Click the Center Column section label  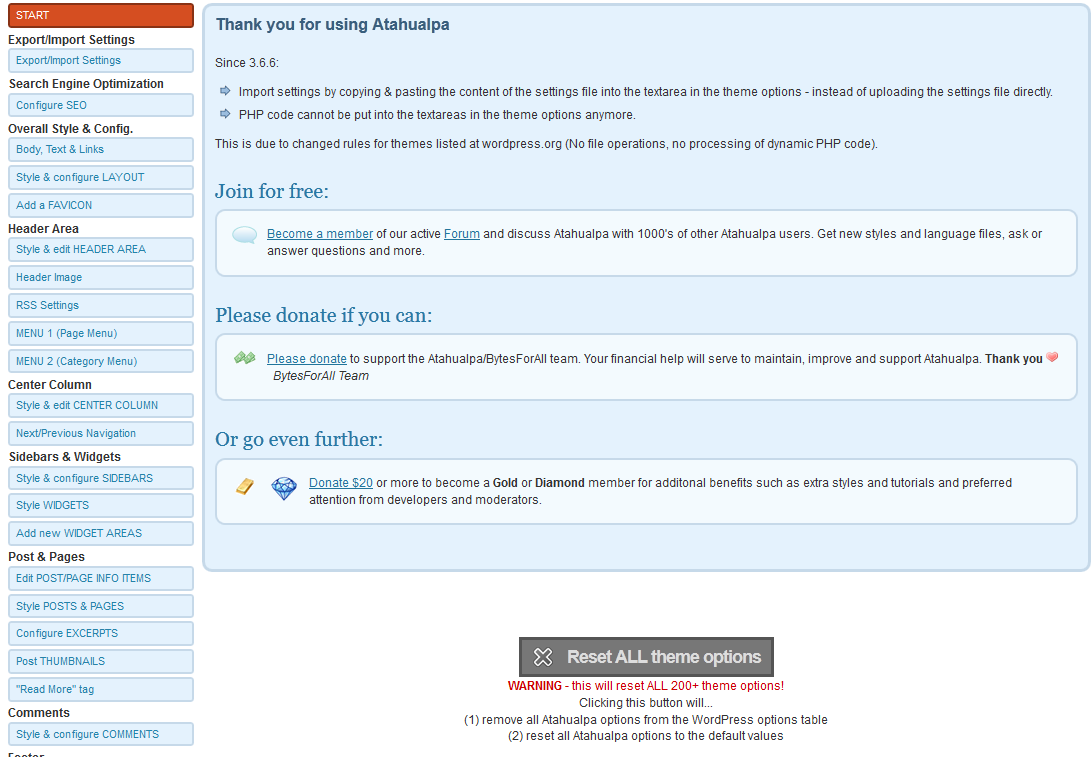coord(49,384)
